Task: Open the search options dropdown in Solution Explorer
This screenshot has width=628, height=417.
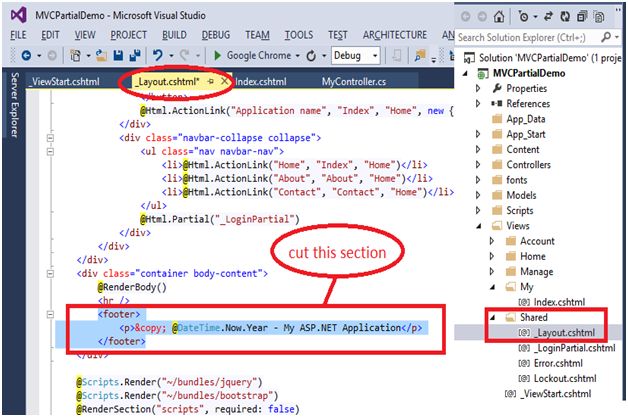Action: coord(617,37)
